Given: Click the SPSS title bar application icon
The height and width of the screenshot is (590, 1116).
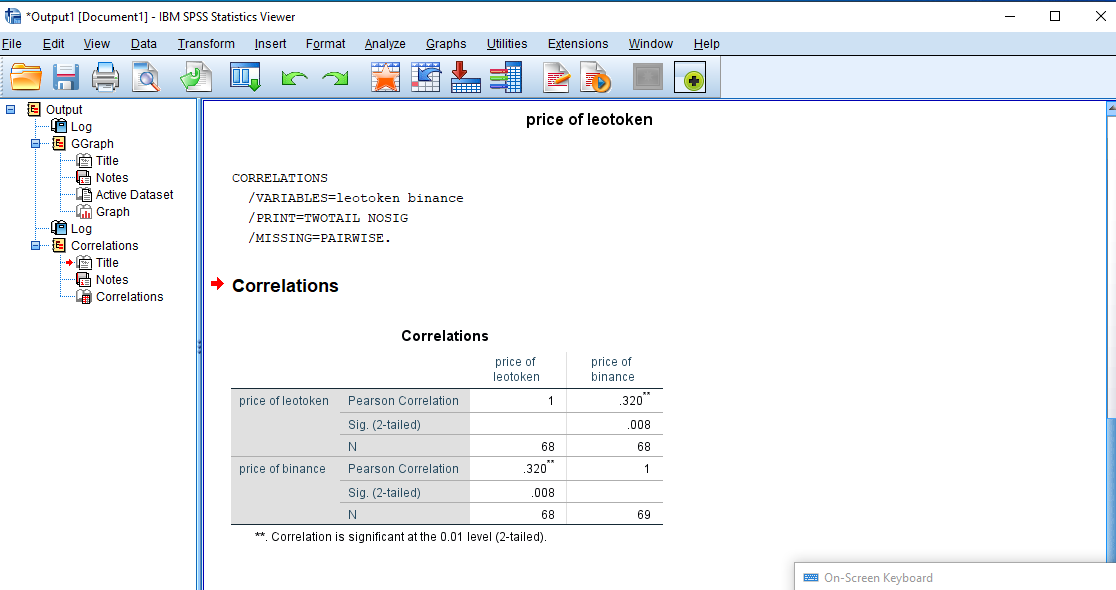Looking at the screenshot, I should tap(12, 16).
